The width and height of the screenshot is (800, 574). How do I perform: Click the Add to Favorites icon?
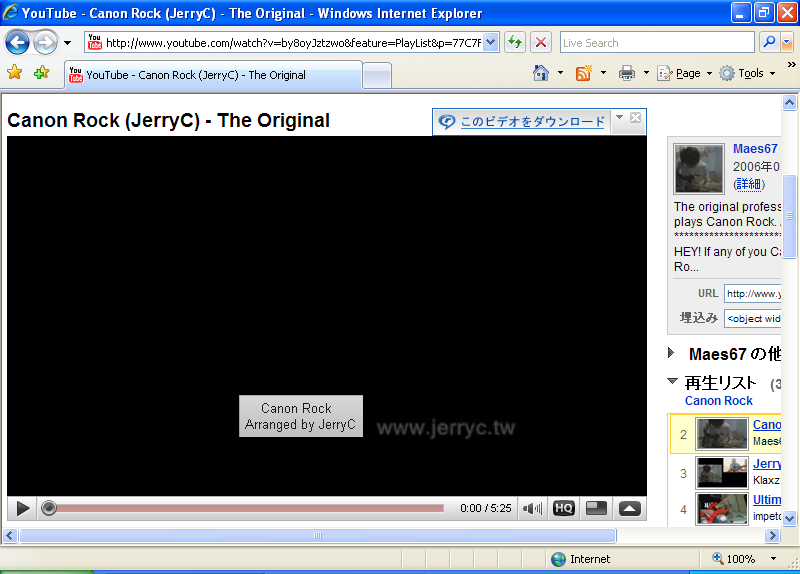click(x=41, y=72)
